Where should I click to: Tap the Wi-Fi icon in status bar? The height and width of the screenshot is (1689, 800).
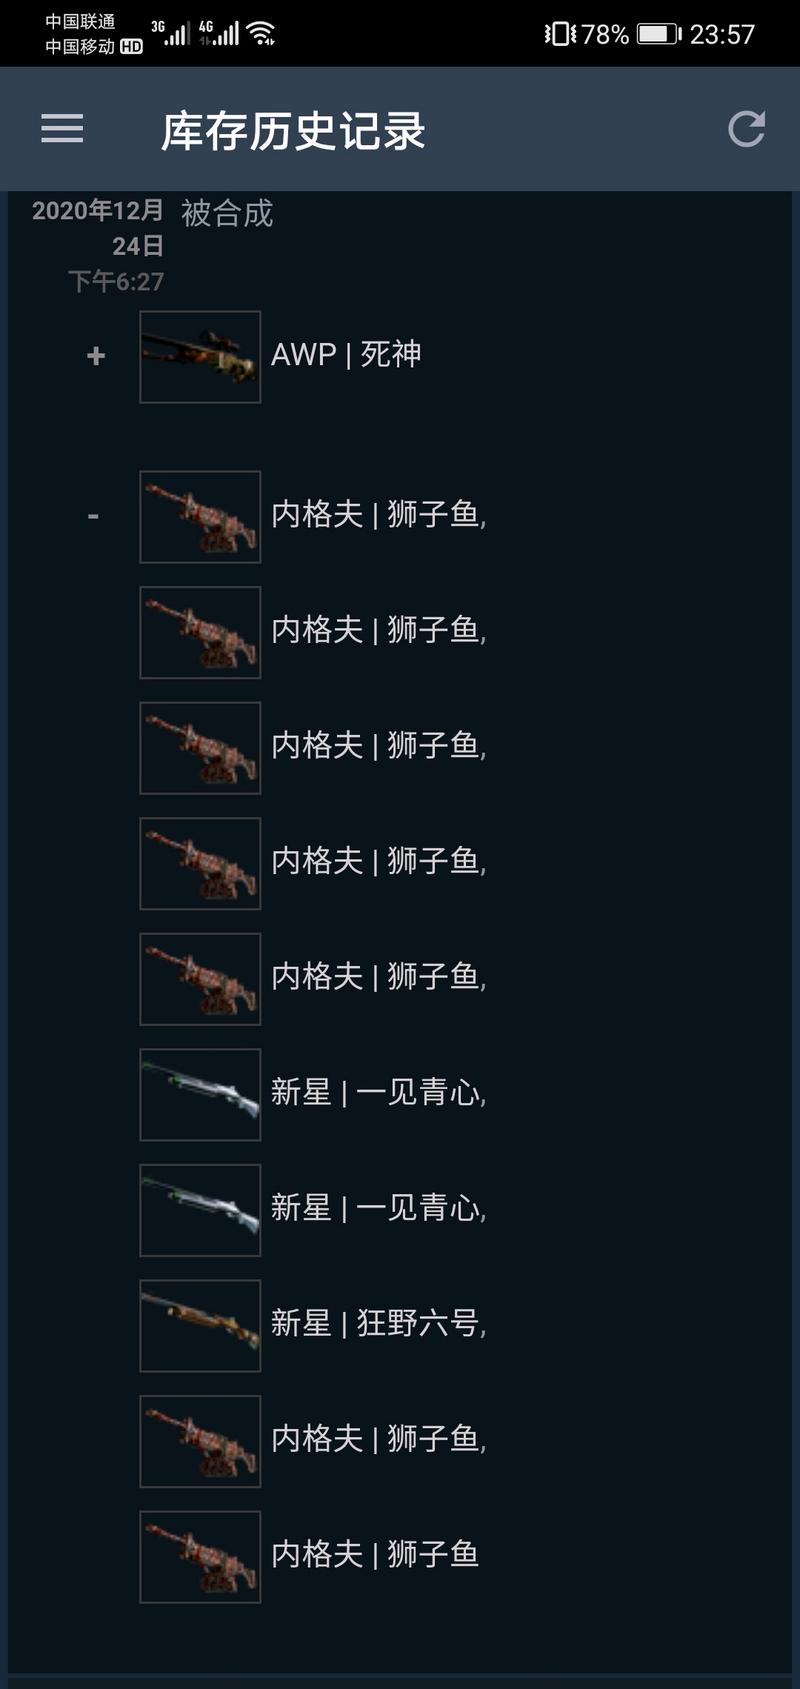point(262,33)
